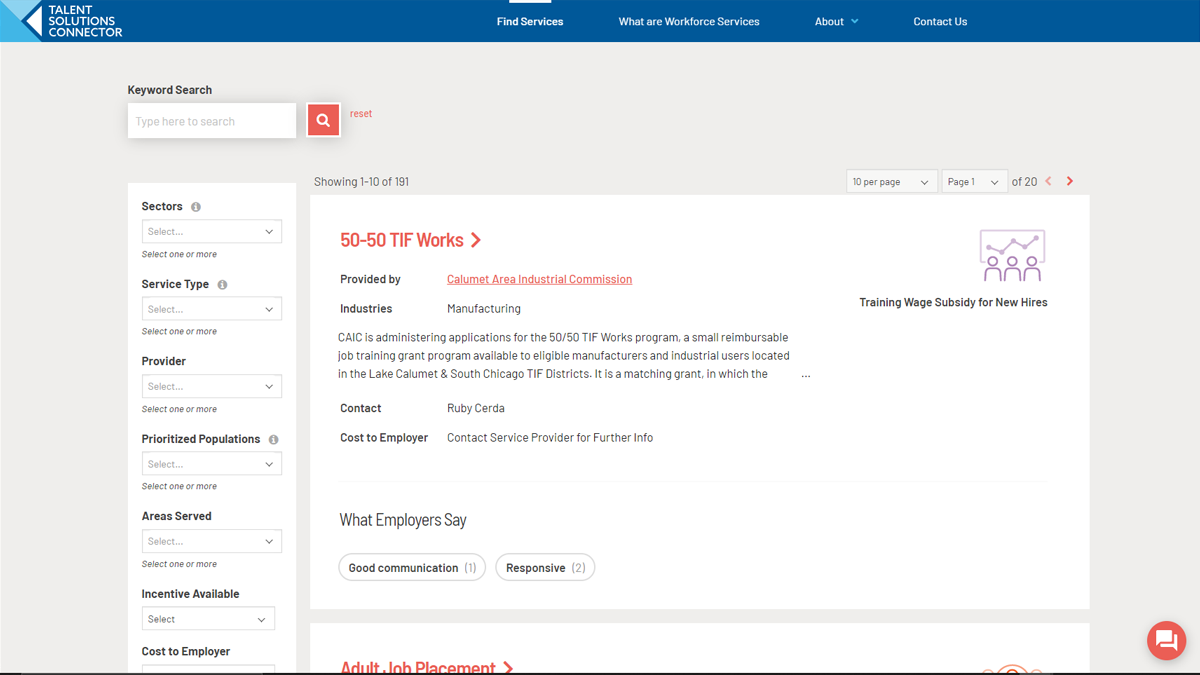
Task: Change the 10 per page dropdown
Action: click(892, 182)
